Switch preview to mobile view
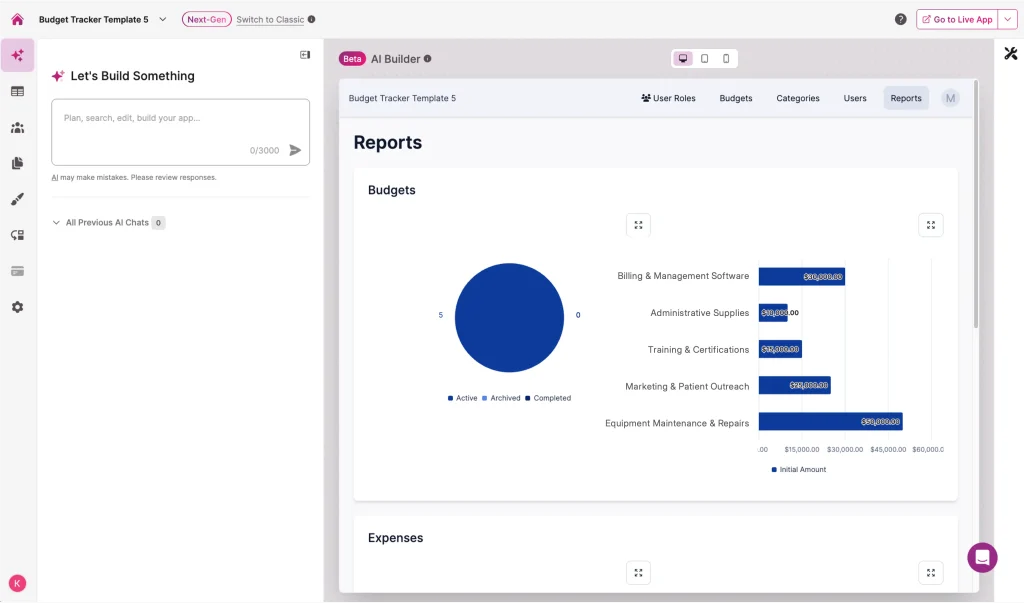 pos(726,59)
